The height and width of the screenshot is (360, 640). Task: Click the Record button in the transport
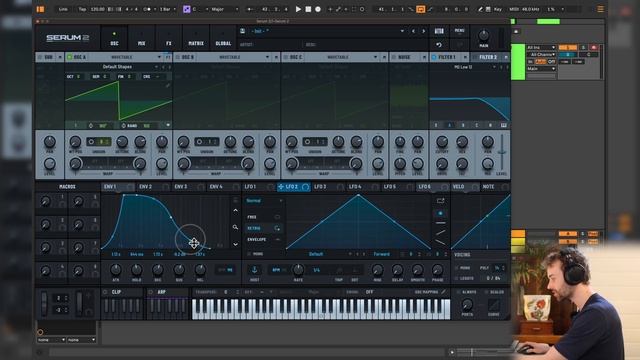click(318, 9)
